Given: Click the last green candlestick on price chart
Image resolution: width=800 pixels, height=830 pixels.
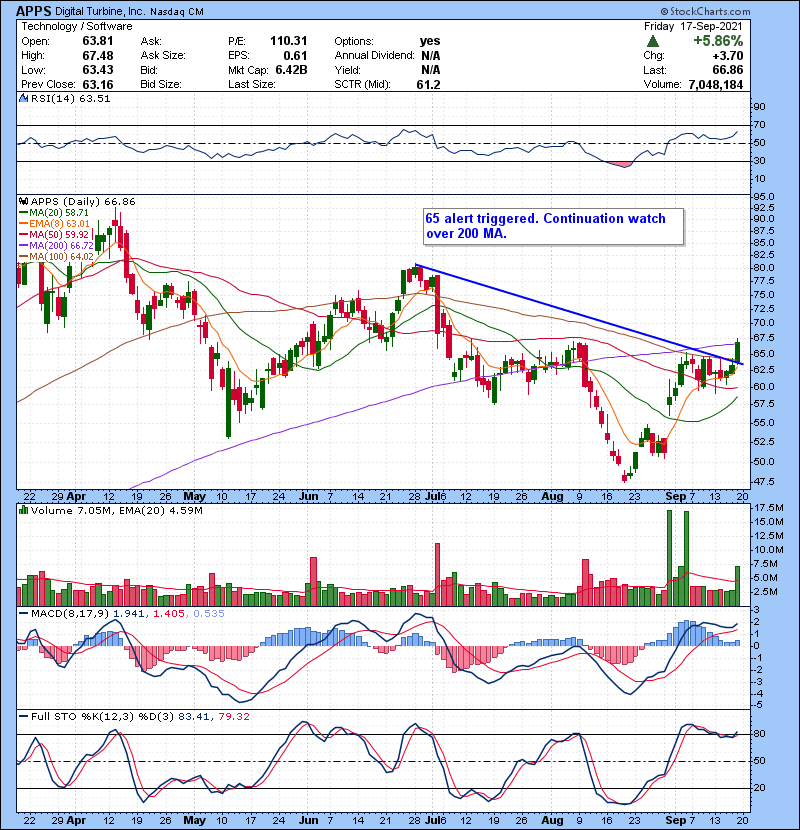Looking at the screenshot, I should [x=738, y=351].
